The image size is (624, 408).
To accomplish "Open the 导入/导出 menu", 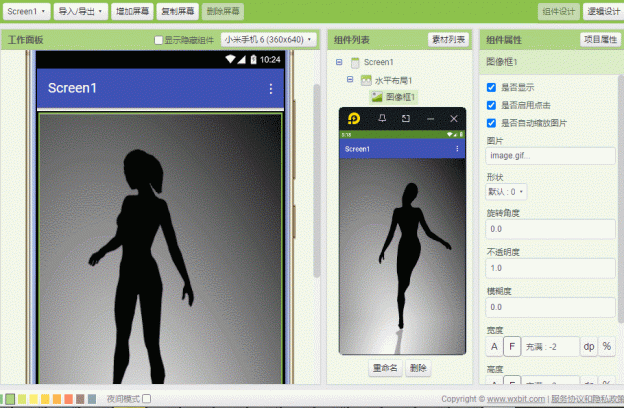I will pyautogui.click(x=80, y=11).
